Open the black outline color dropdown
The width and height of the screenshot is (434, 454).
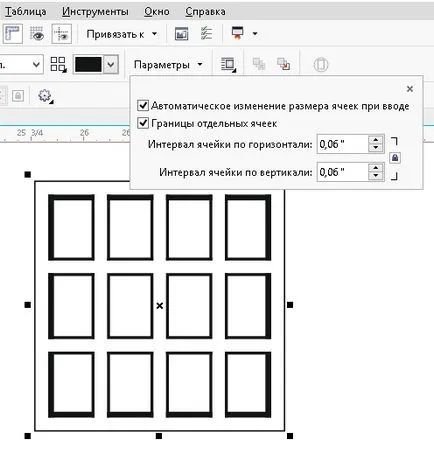click(x=111, y=64)
